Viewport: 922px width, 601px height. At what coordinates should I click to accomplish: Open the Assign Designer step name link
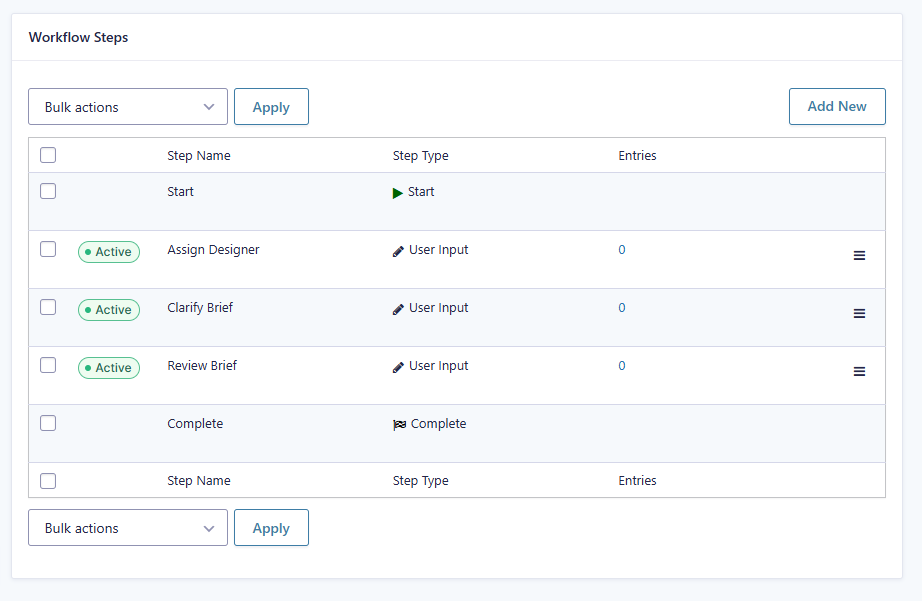pyautogui.click(x=213, y=250)
